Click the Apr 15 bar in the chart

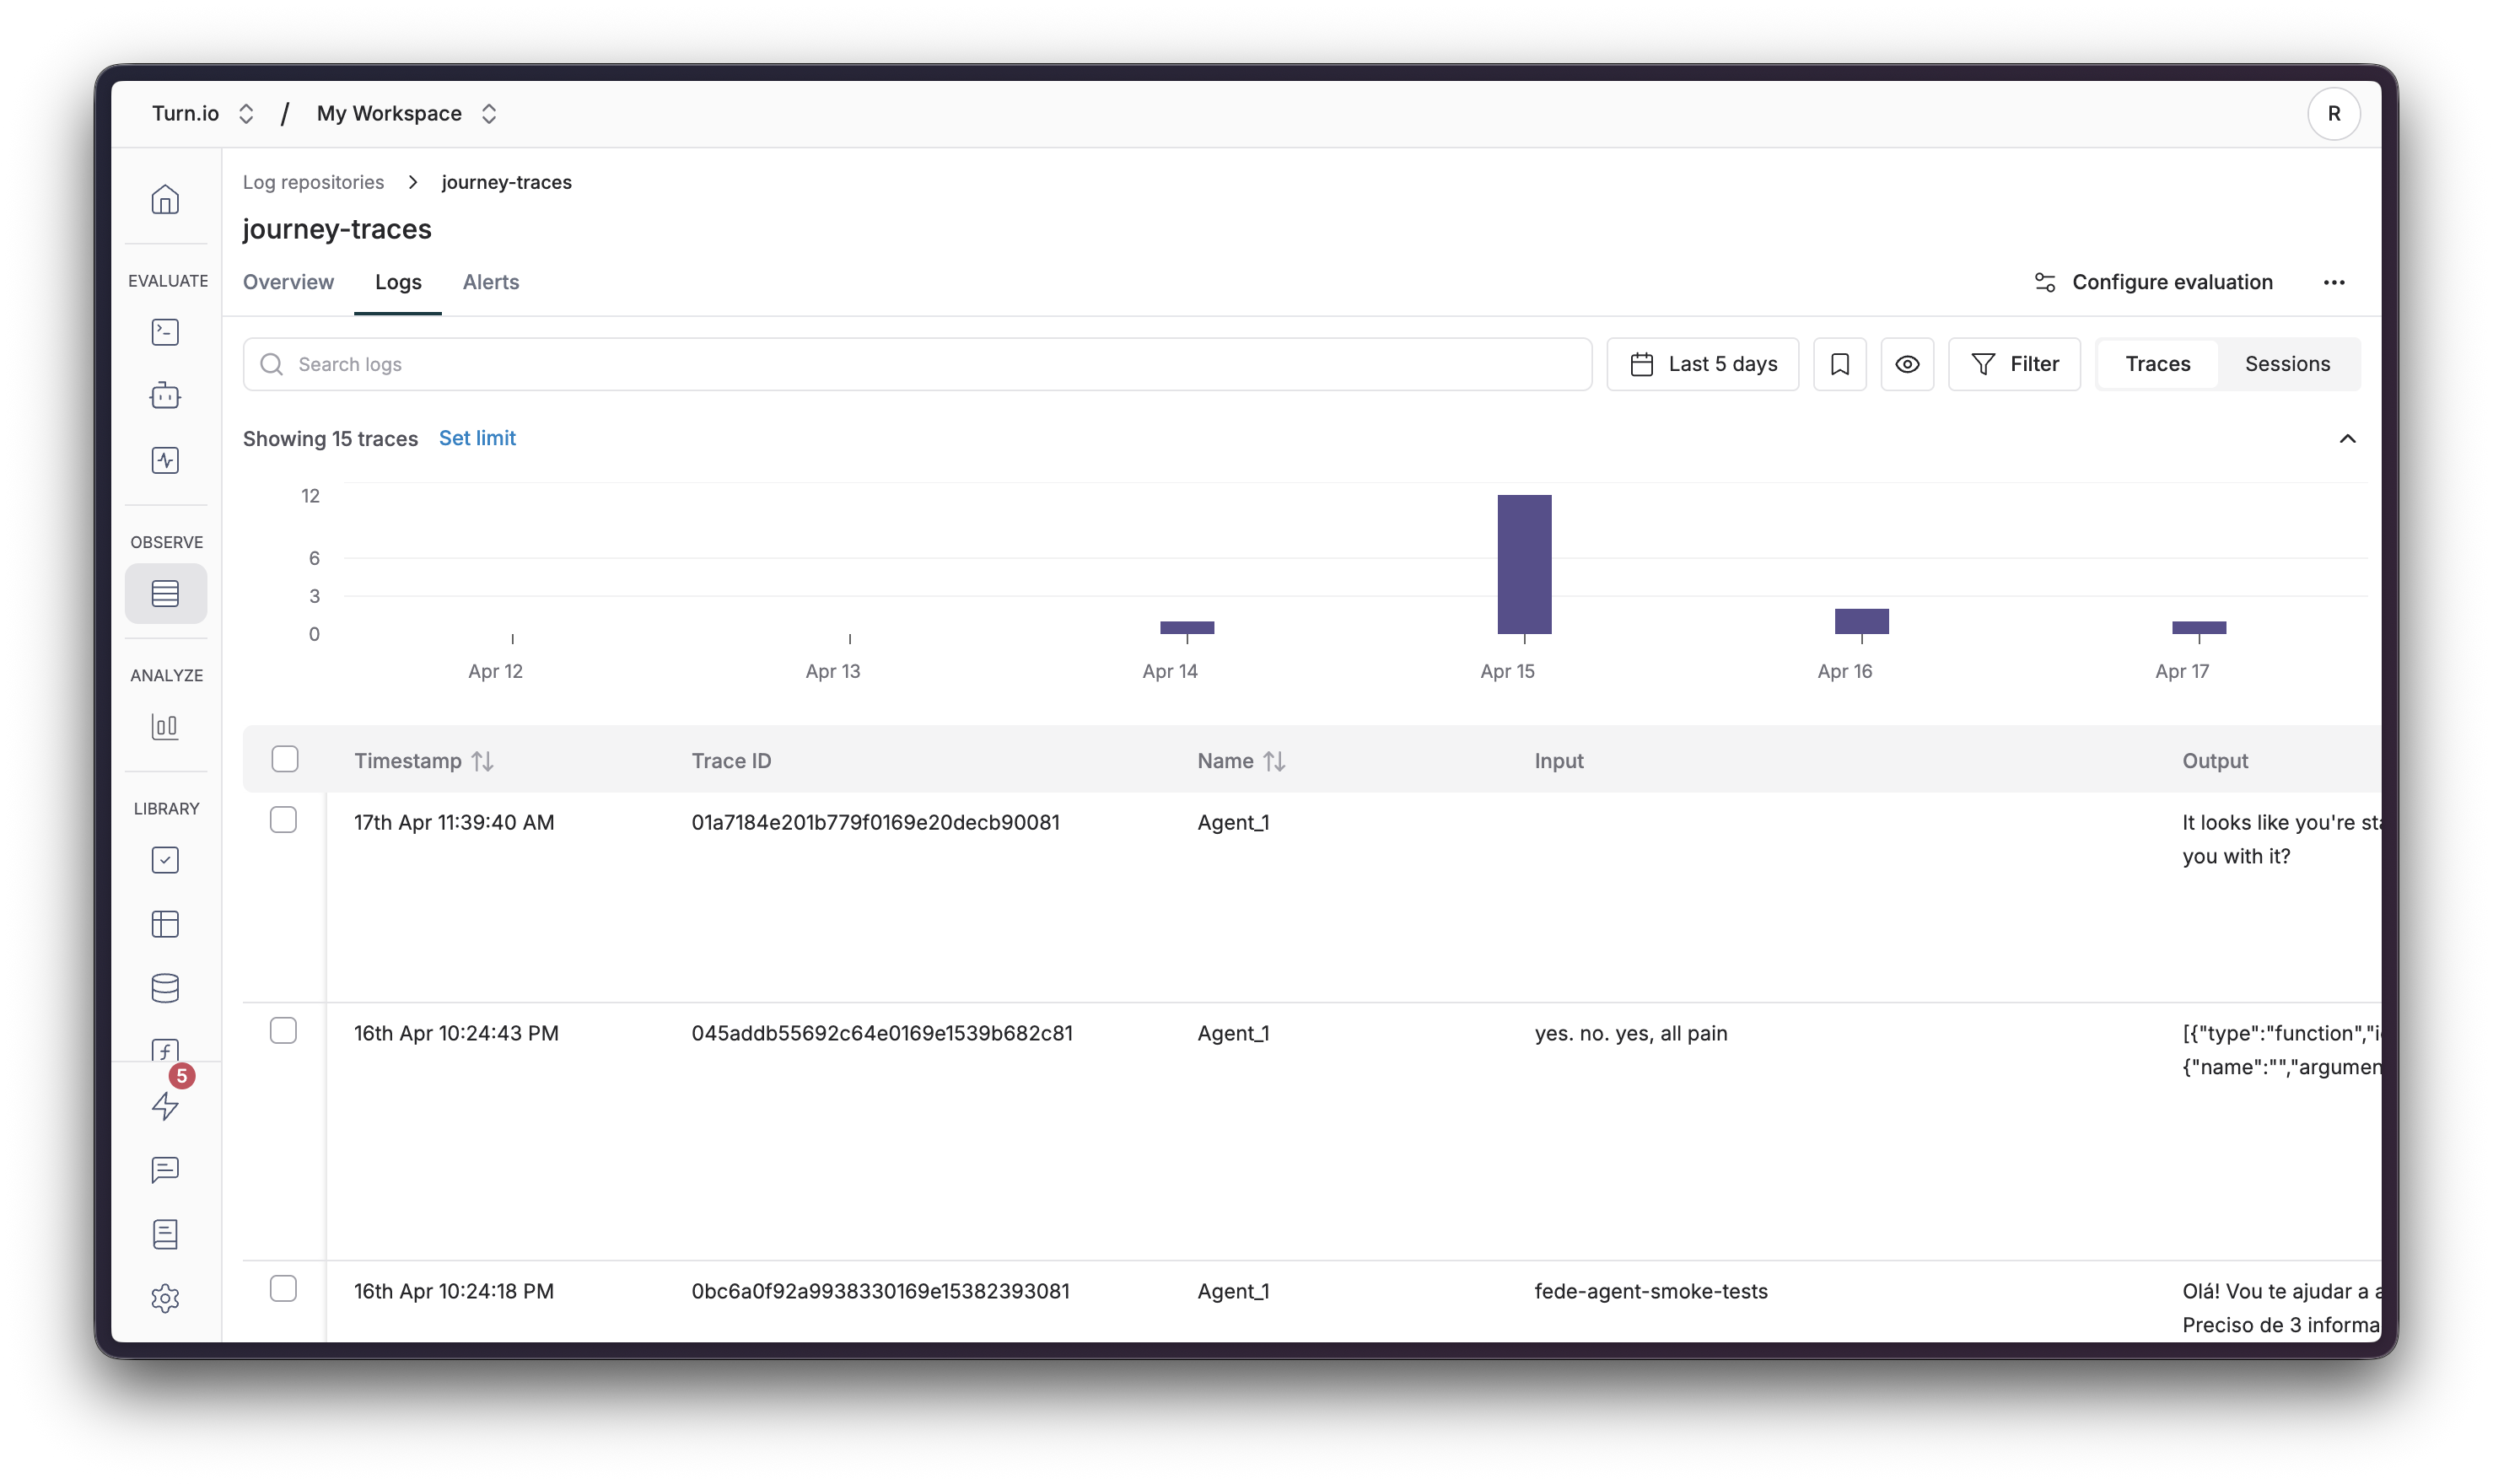coord(1523,564)
